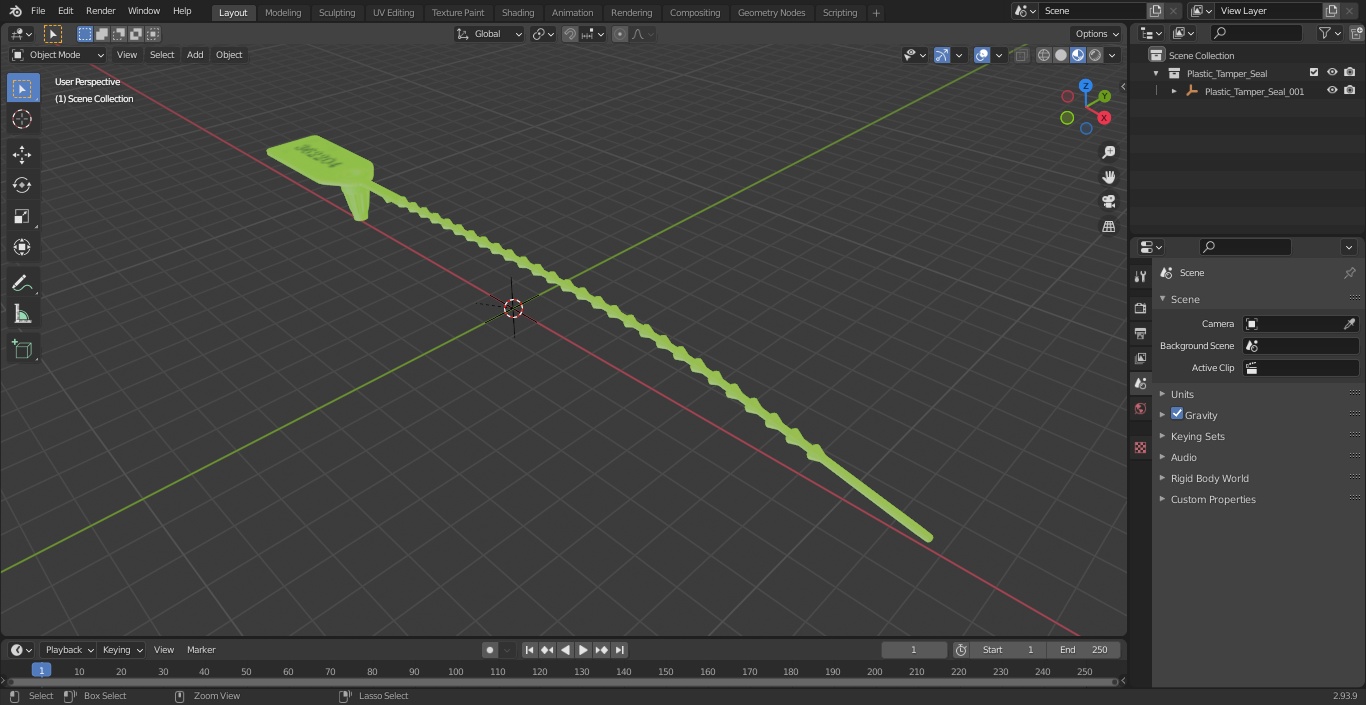Play the animation forward
The height and width of the screenshot is (705, 1366).
point(583,650)
